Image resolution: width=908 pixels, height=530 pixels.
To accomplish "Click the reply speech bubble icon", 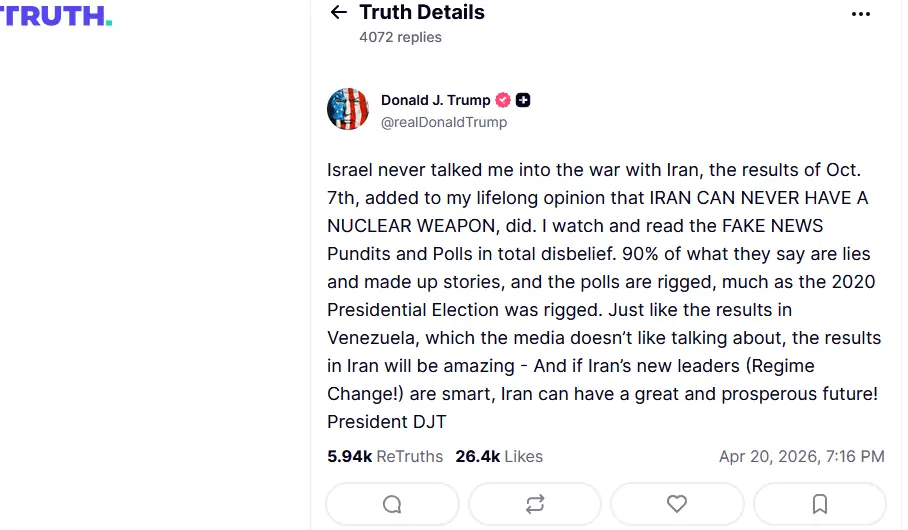I will click(392, 504).
